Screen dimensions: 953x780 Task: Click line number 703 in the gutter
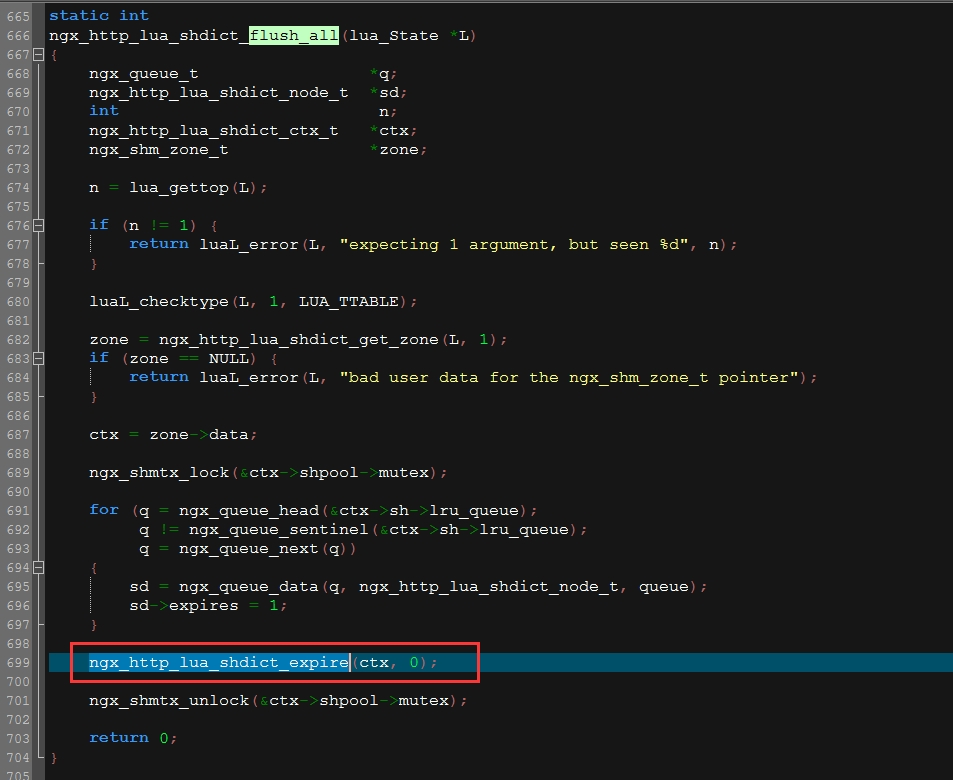[x=18, y=739]
